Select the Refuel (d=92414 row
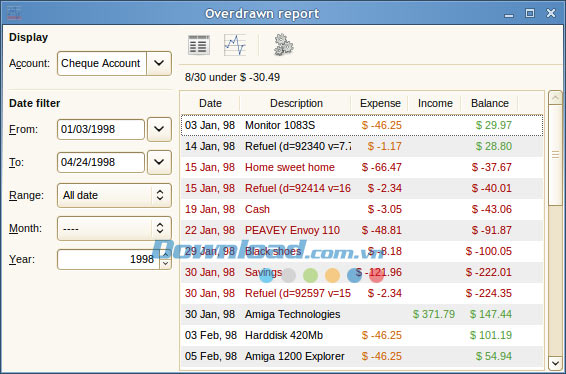566x374 pixels. pos(362,188)
